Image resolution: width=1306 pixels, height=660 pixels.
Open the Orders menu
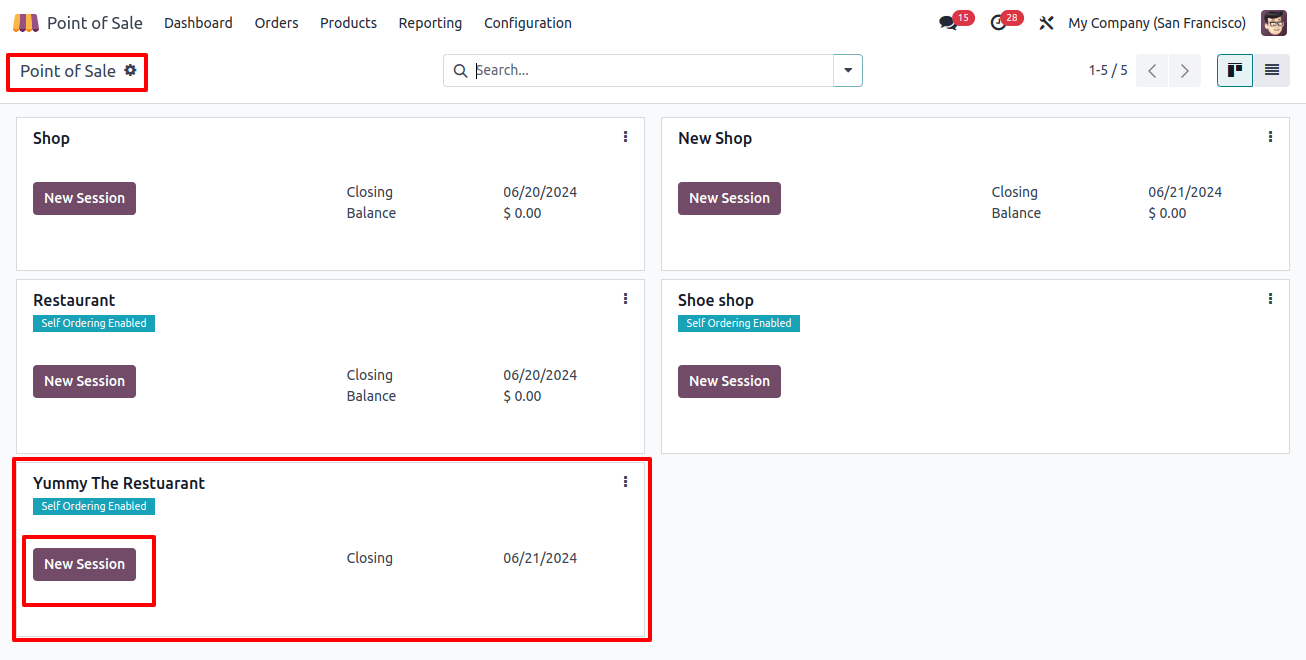click(276, 23)
